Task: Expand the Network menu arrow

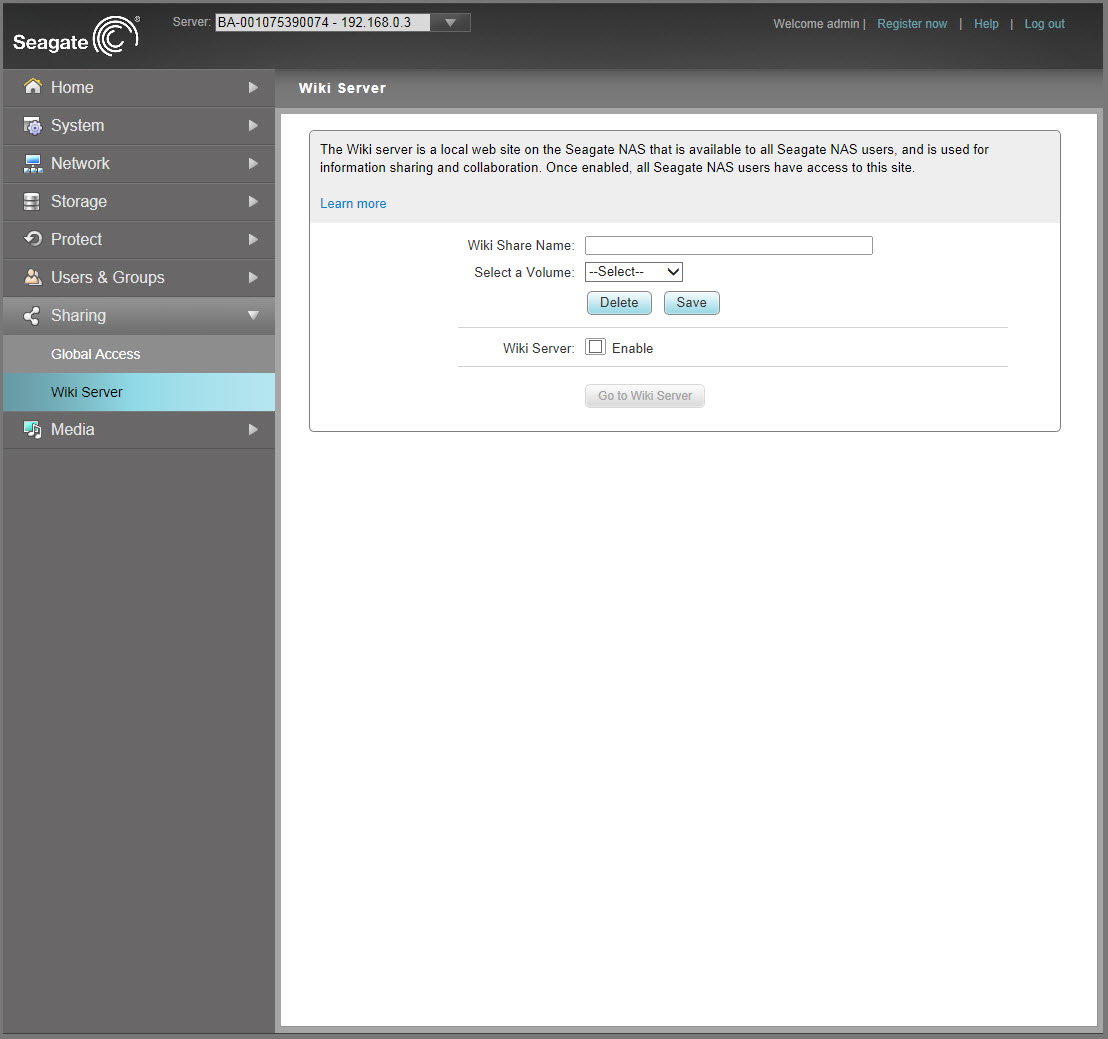Action: (x=253, y=163)
